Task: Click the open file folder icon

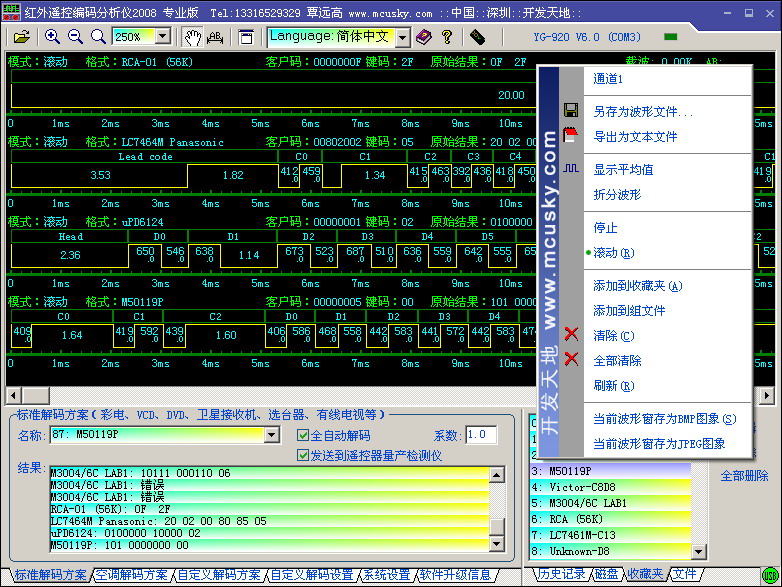Action: point(21,37)
